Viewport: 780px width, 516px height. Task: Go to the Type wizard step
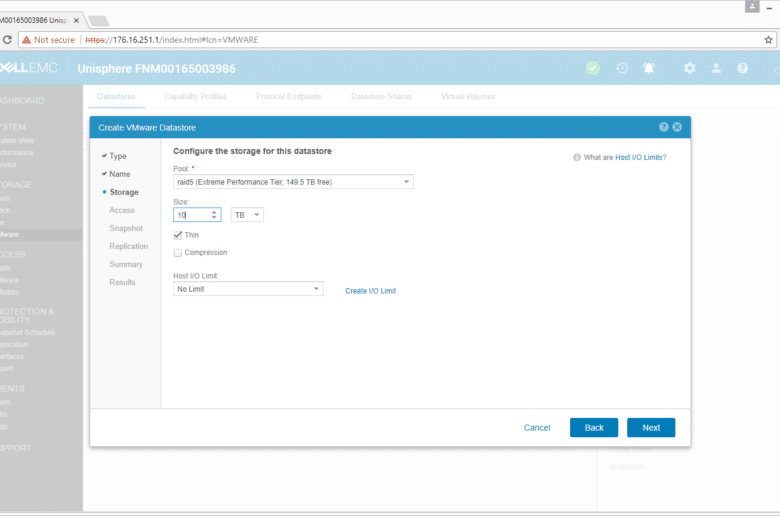118,156
